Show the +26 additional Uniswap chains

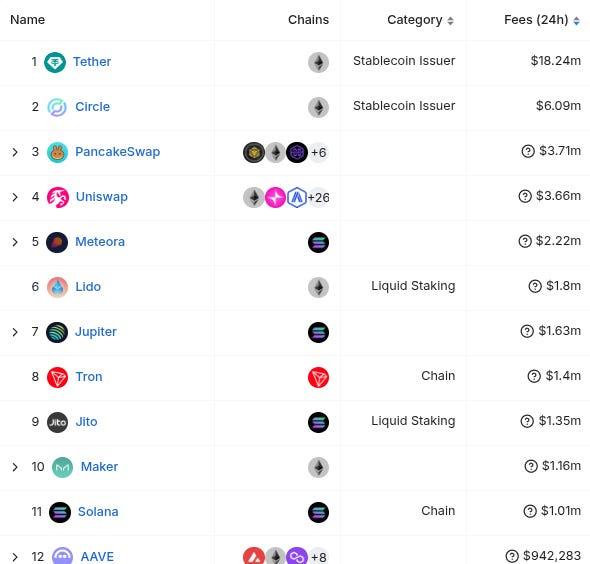coord(319,198)
